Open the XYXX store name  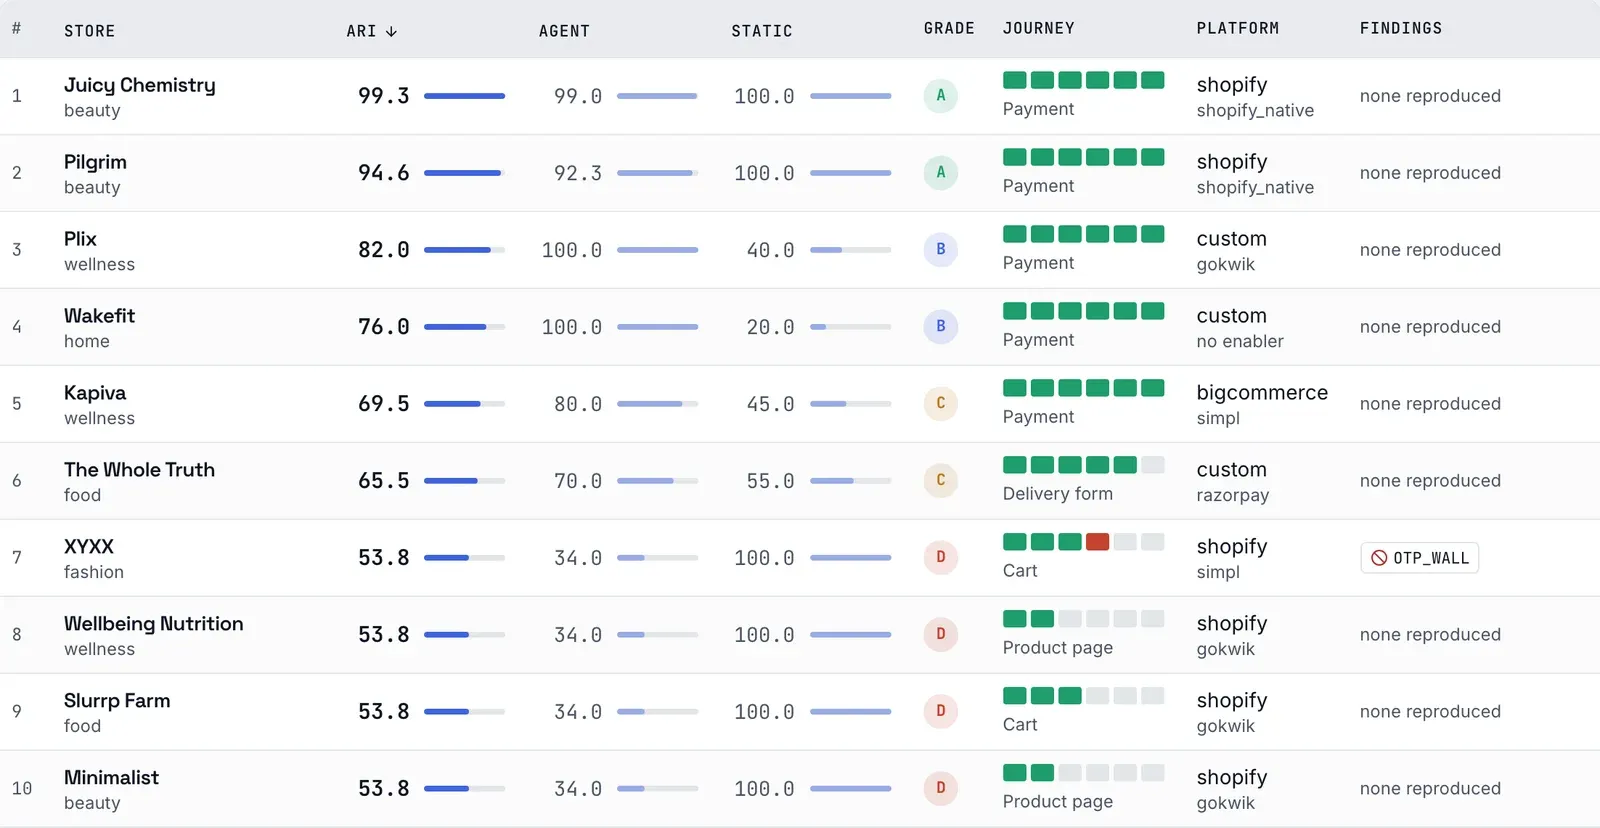coord(89,547)
